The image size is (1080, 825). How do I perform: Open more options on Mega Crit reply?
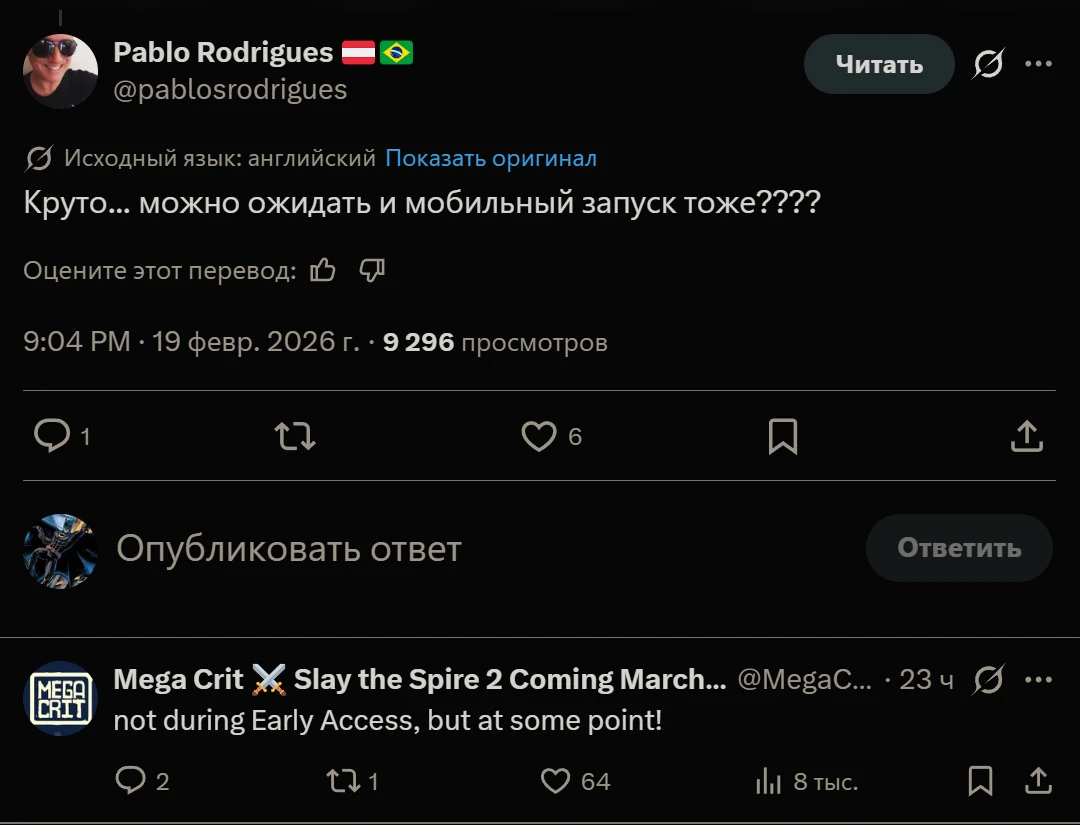tap(1039, 680)
